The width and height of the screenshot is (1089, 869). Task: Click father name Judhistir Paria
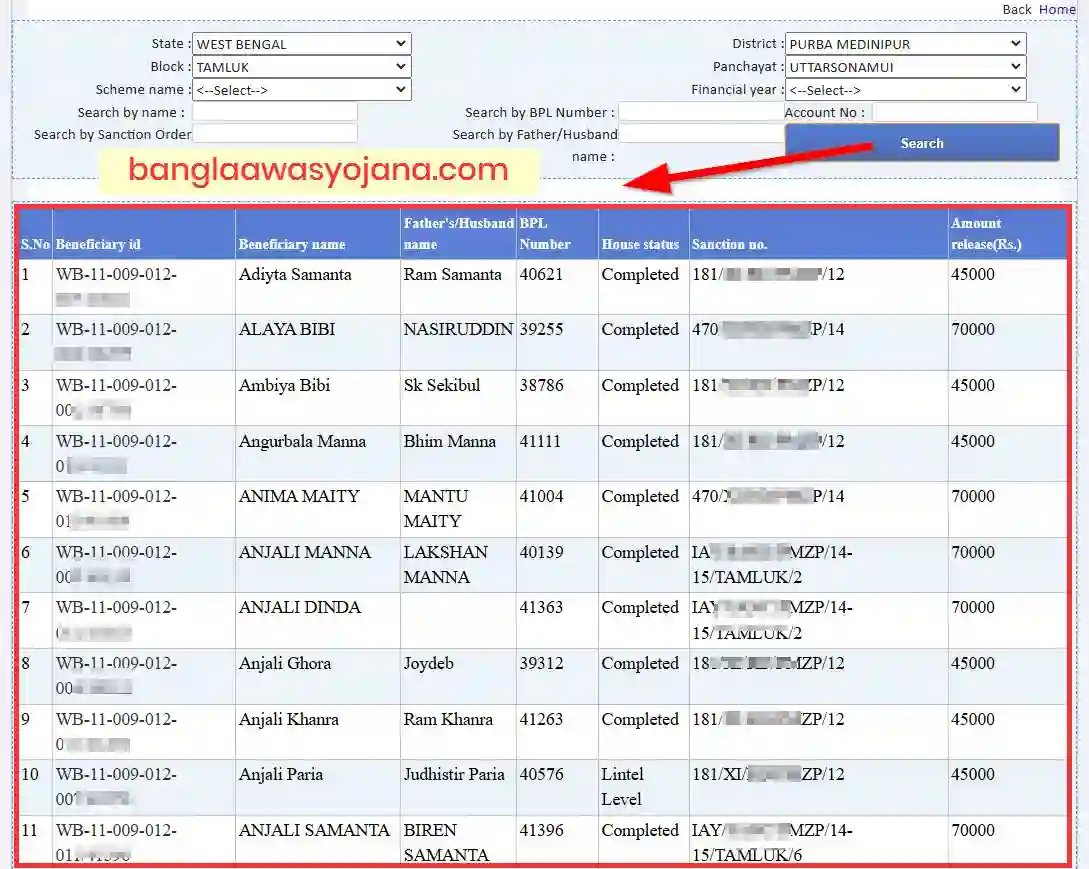click(x=454, y=774)
